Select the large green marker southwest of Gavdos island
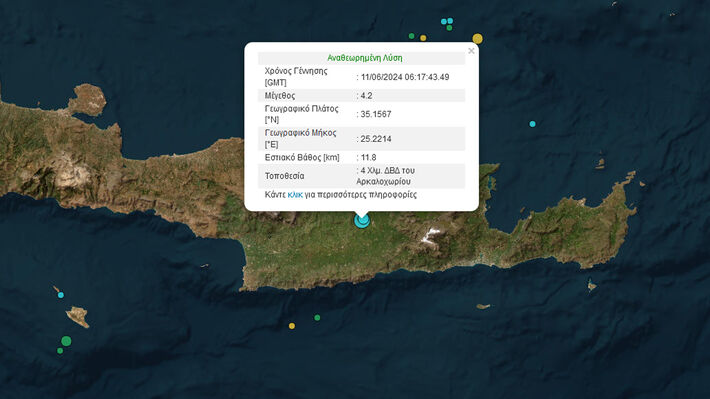Image resolution: width=710 pixels, height=399 pixels. point(66,341)
